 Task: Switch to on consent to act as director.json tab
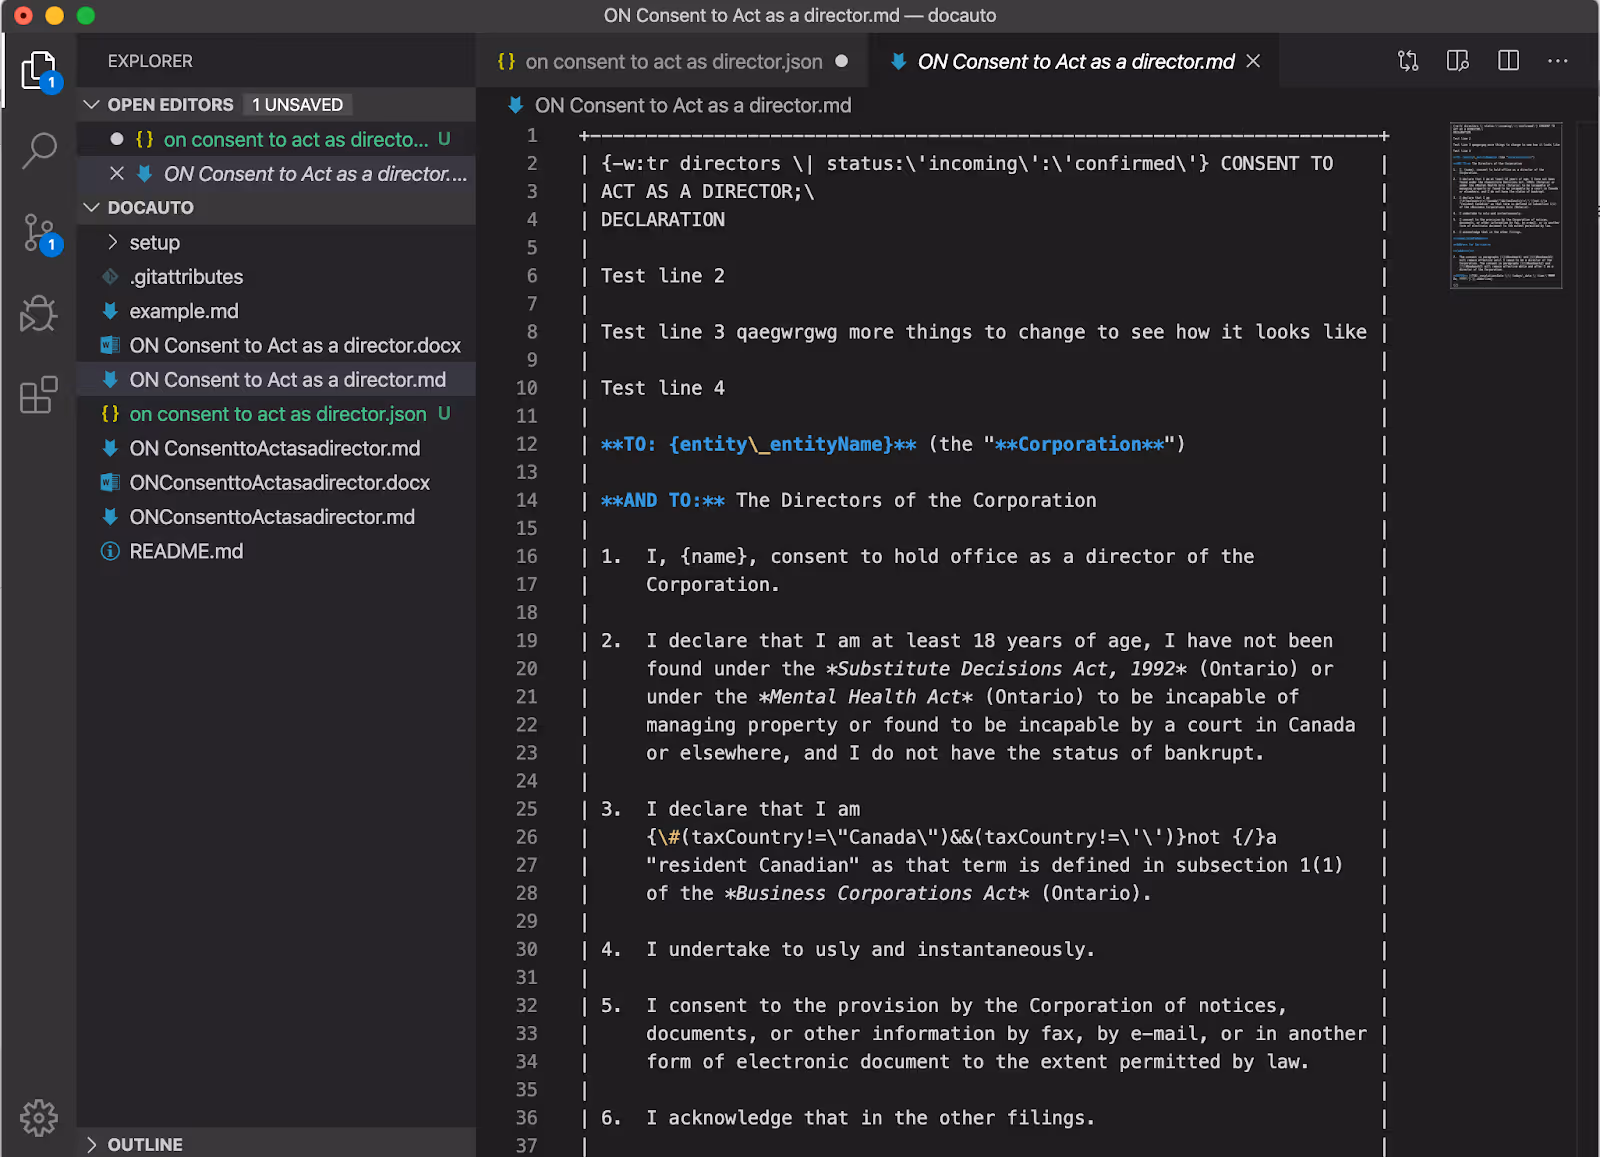[x=674, y=61]
